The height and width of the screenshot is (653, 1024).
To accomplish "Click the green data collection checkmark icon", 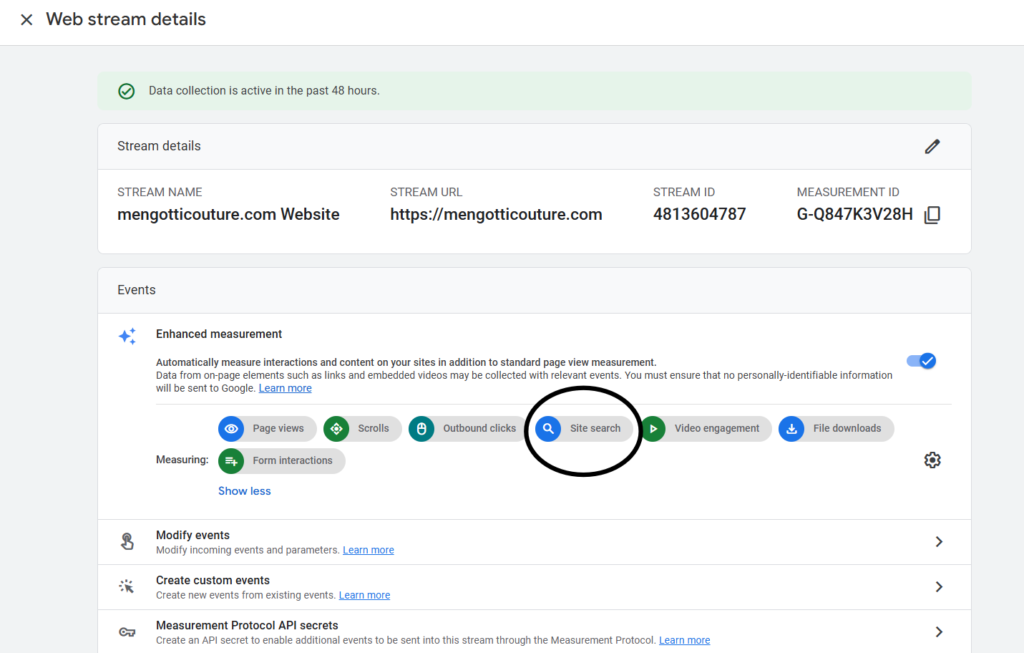I will pos(127,91).
